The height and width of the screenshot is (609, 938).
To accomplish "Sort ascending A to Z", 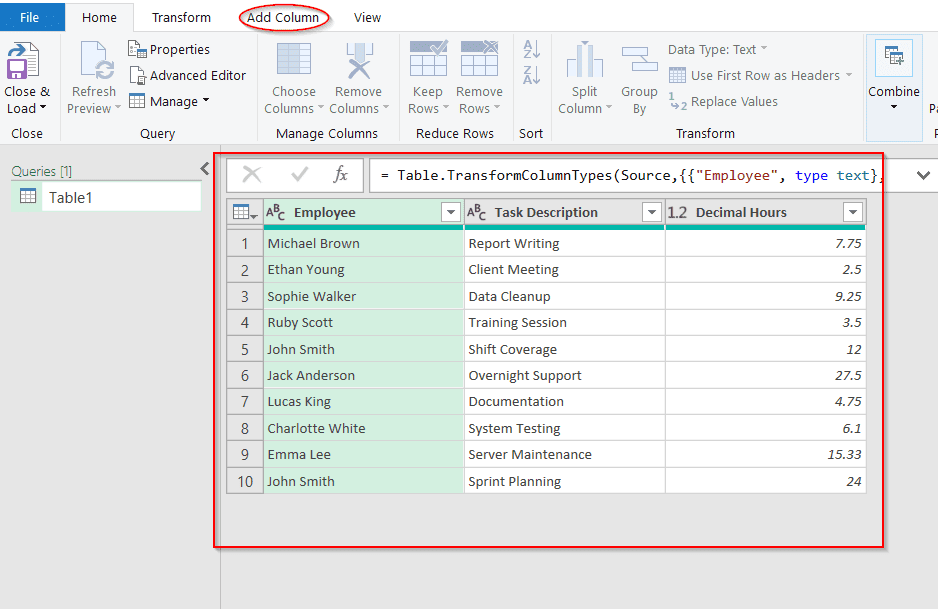I will [531, 49].
